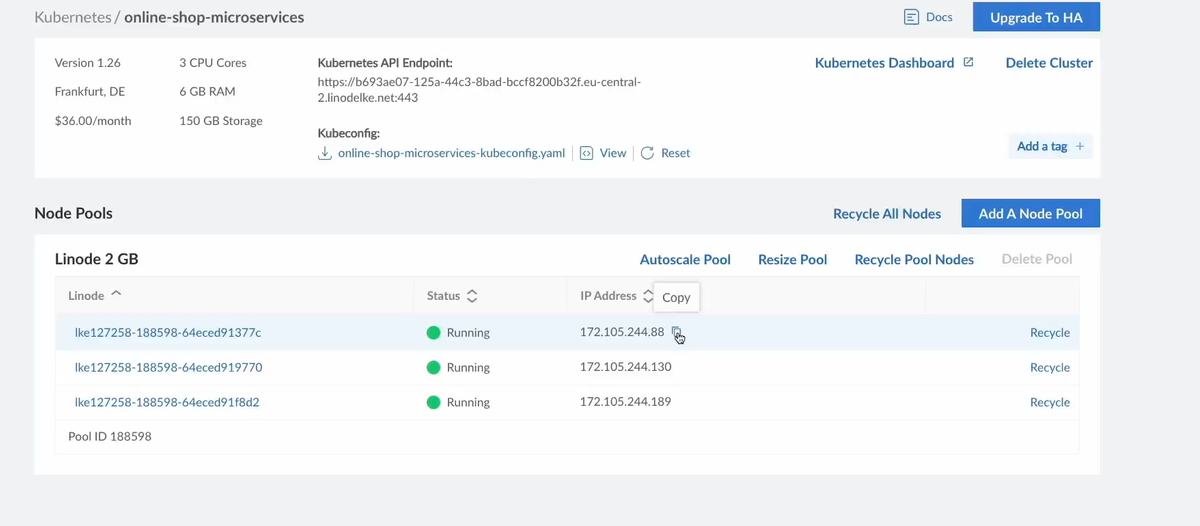
Task: Click the external link icon beside Kubernetes Dashboard
Action: click(x=968, y=62)
